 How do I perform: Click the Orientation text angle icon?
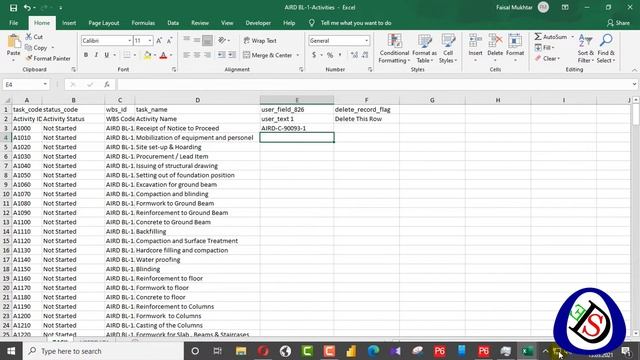pos(222,40)
